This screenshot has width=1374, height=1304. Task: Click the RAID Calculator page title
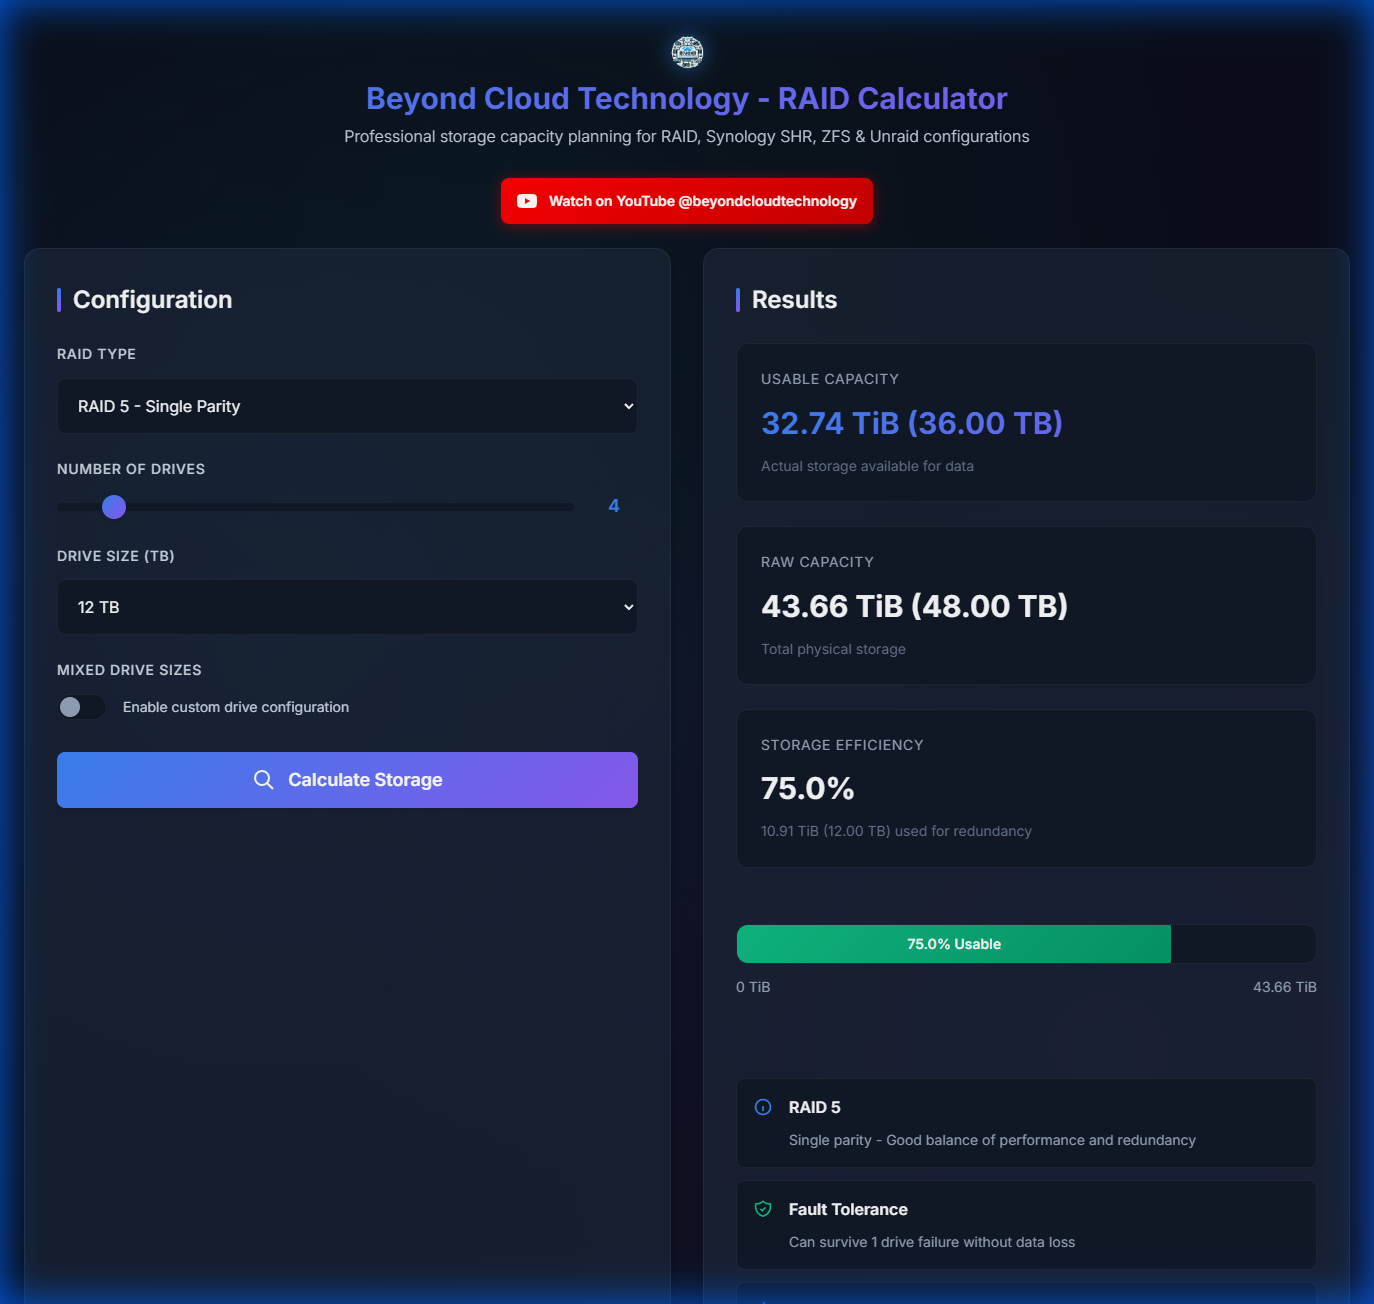pos(686,99)
